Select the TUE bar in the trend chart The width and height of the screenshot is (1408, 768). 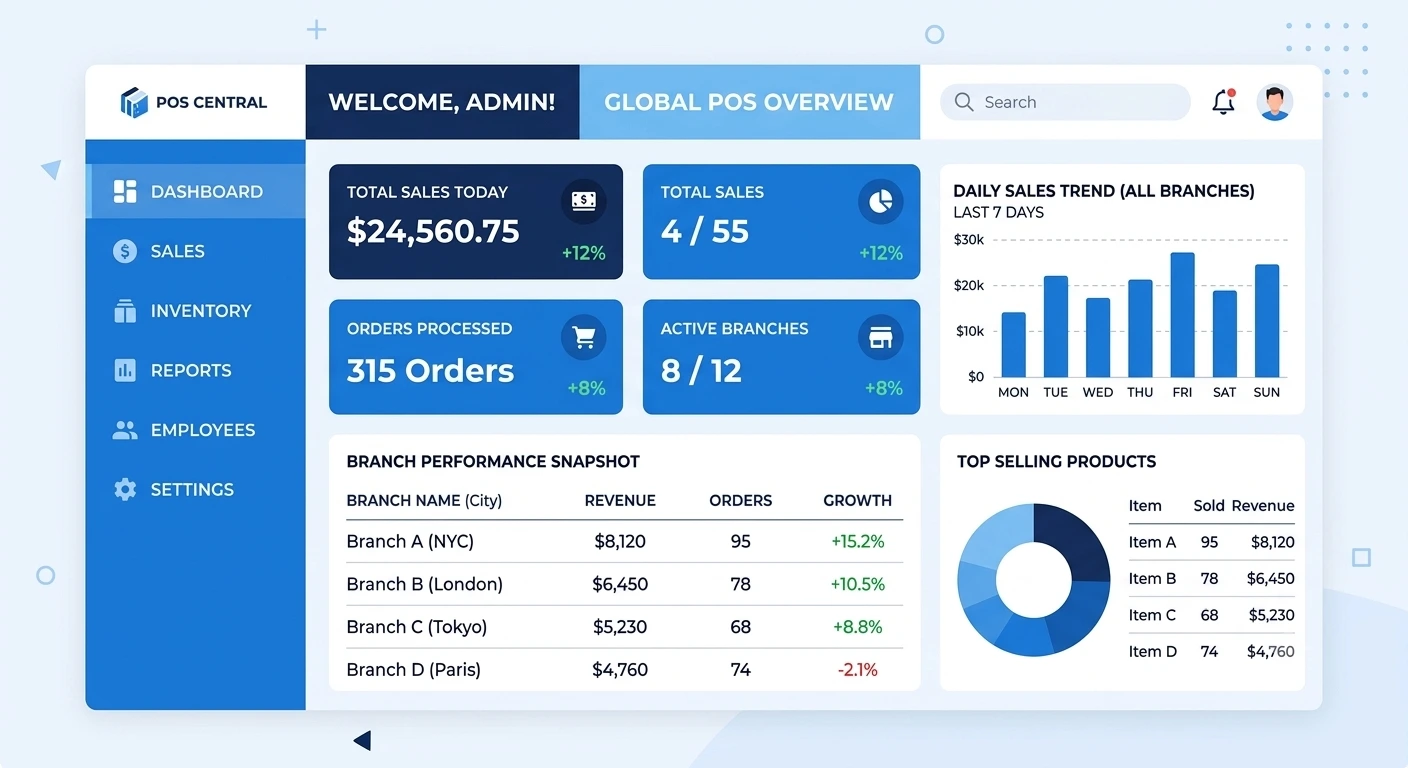coord(1055,326)
